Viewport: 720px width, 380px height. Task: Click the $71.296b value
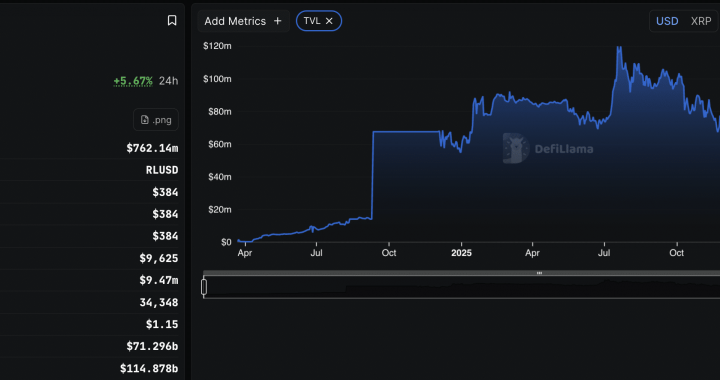[152, 346]
